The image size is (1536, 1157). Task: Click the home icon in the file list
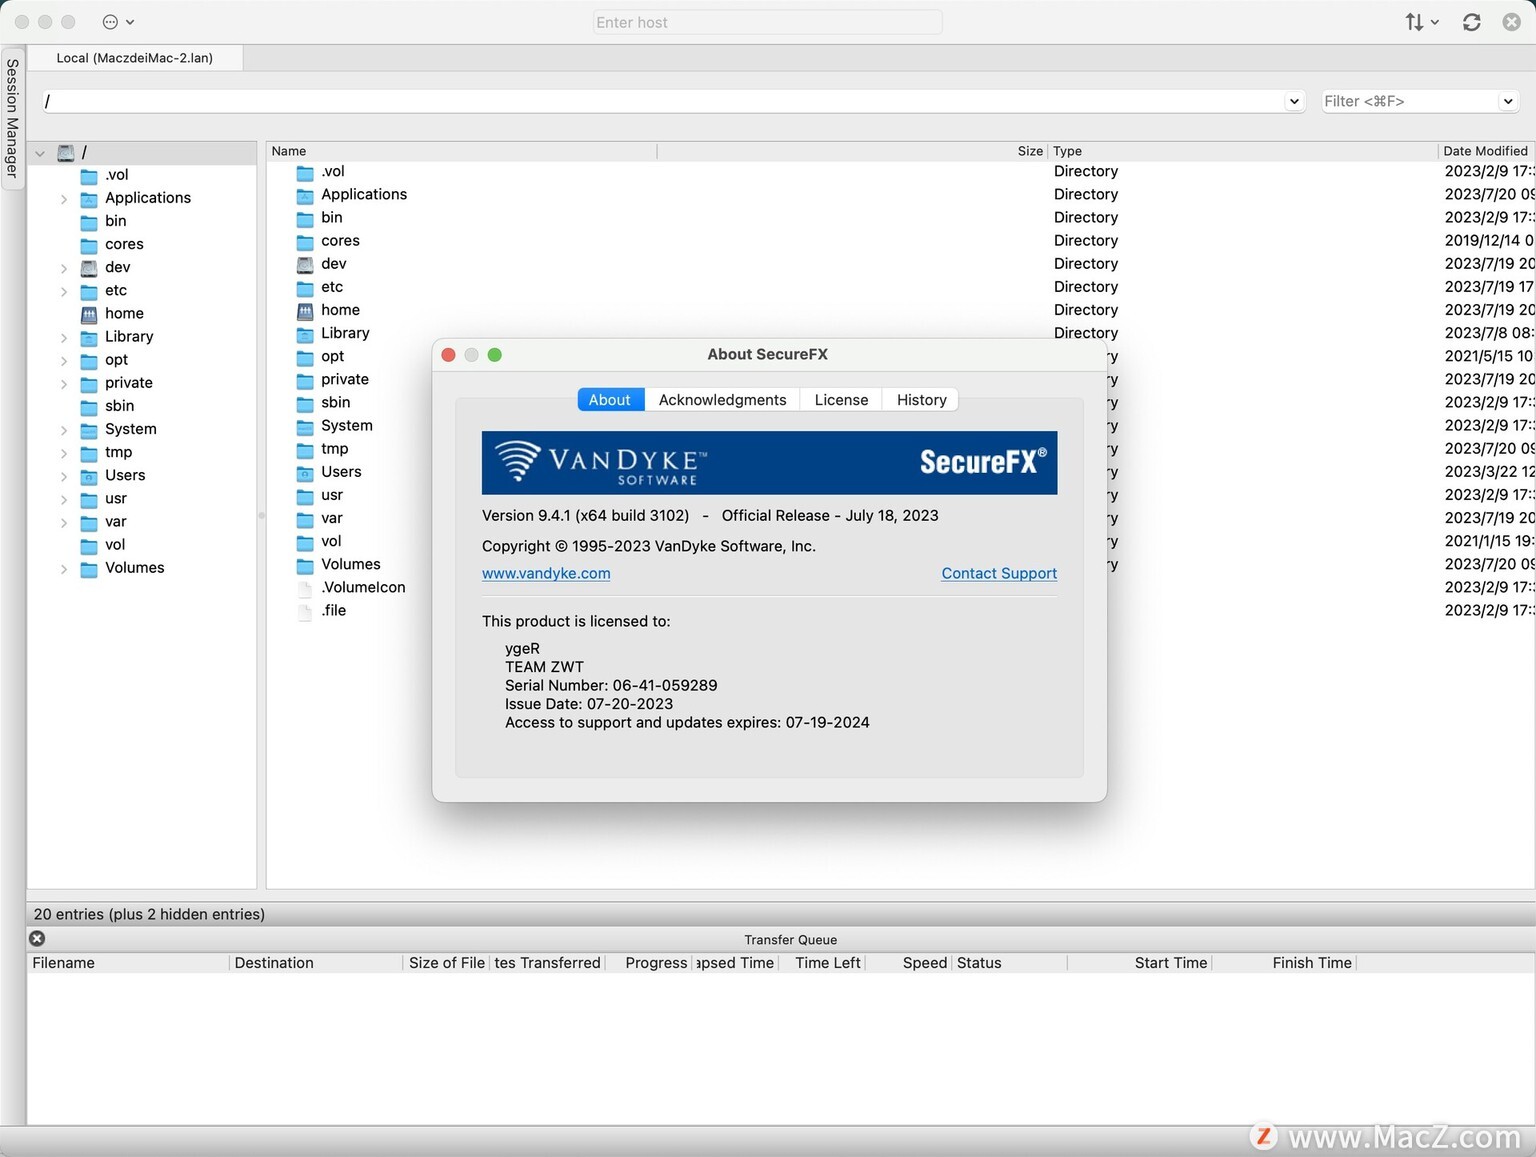[305, 311]
